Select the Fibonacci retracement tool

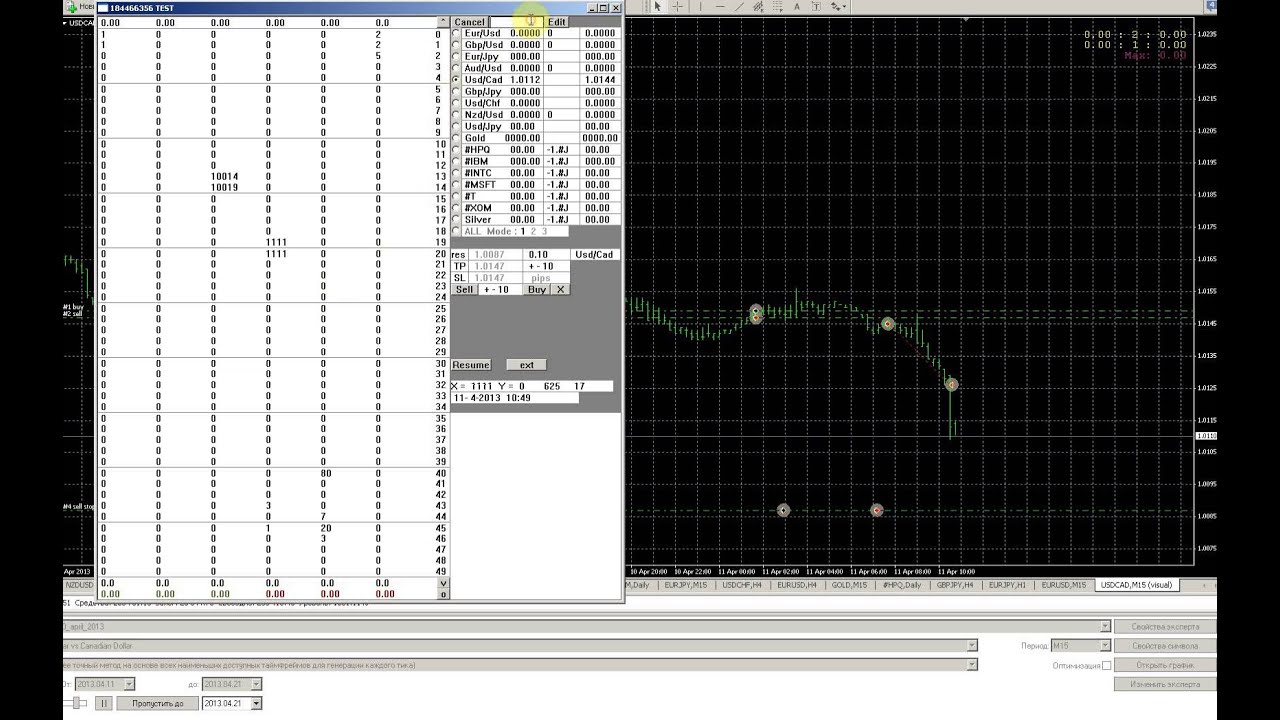point(778,6)
